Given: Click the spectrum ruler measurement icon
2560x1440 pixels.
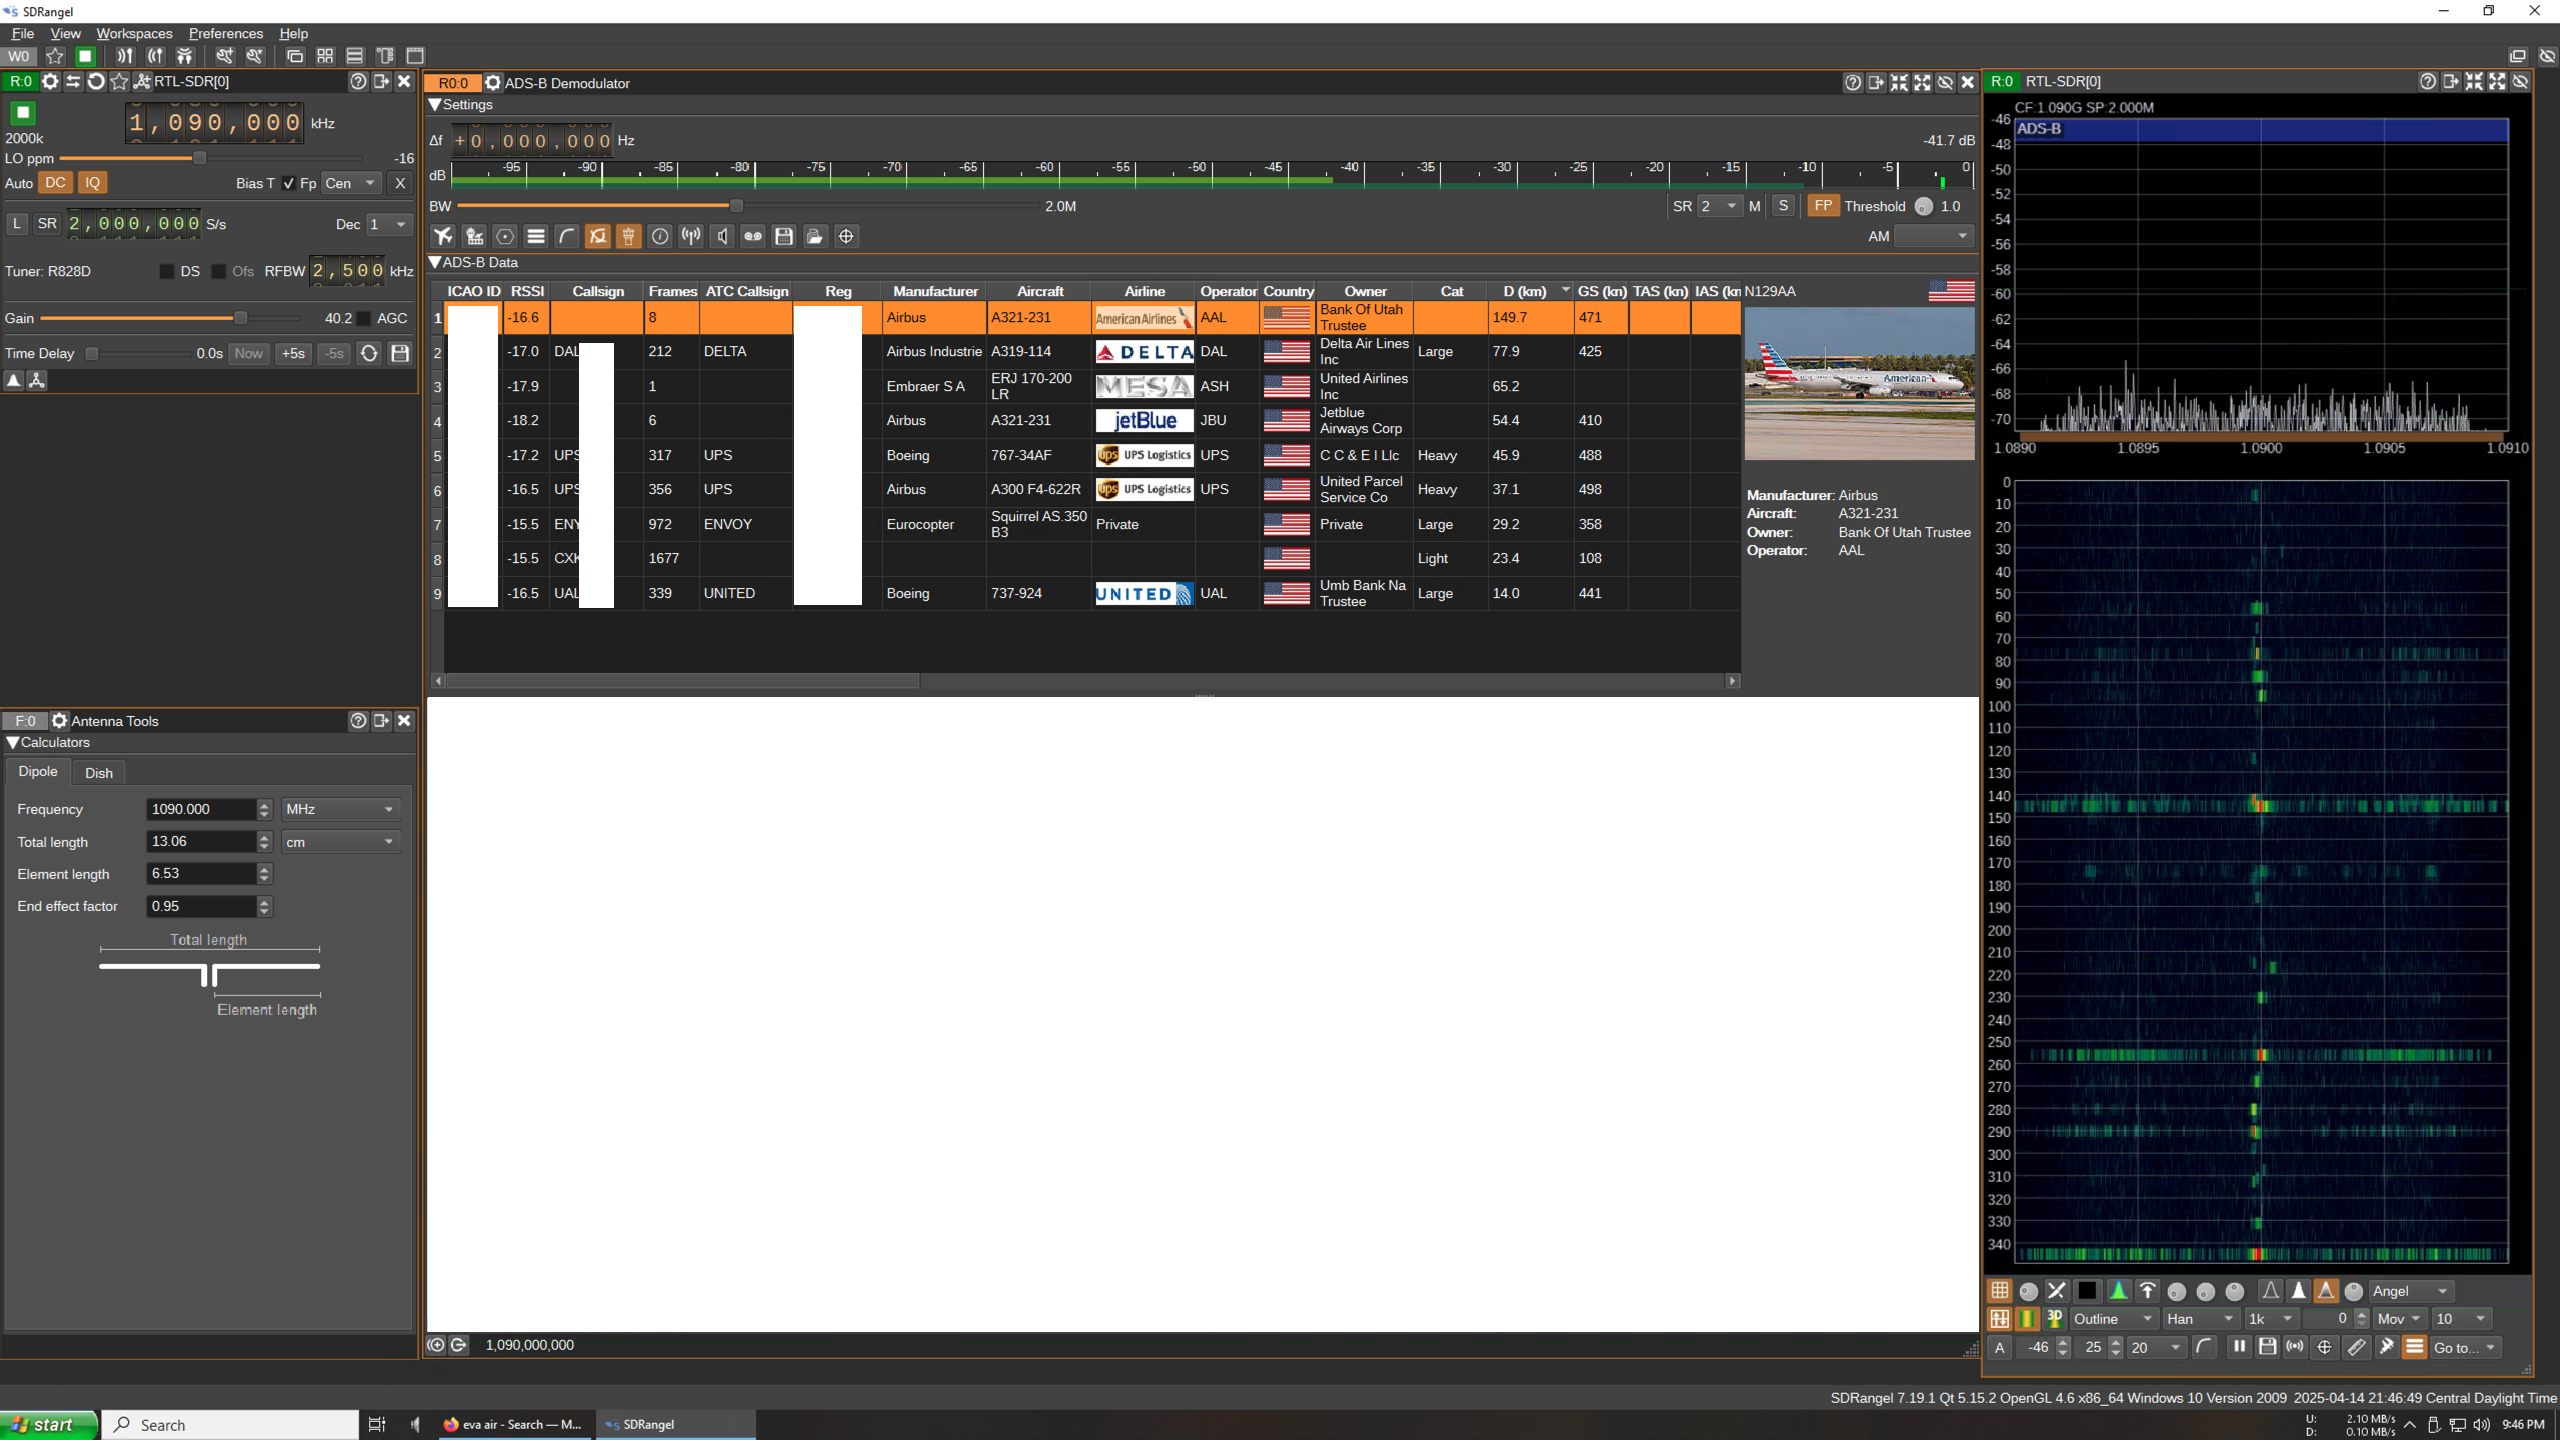Looking at the screenshot, I should coord(2356,1347).
